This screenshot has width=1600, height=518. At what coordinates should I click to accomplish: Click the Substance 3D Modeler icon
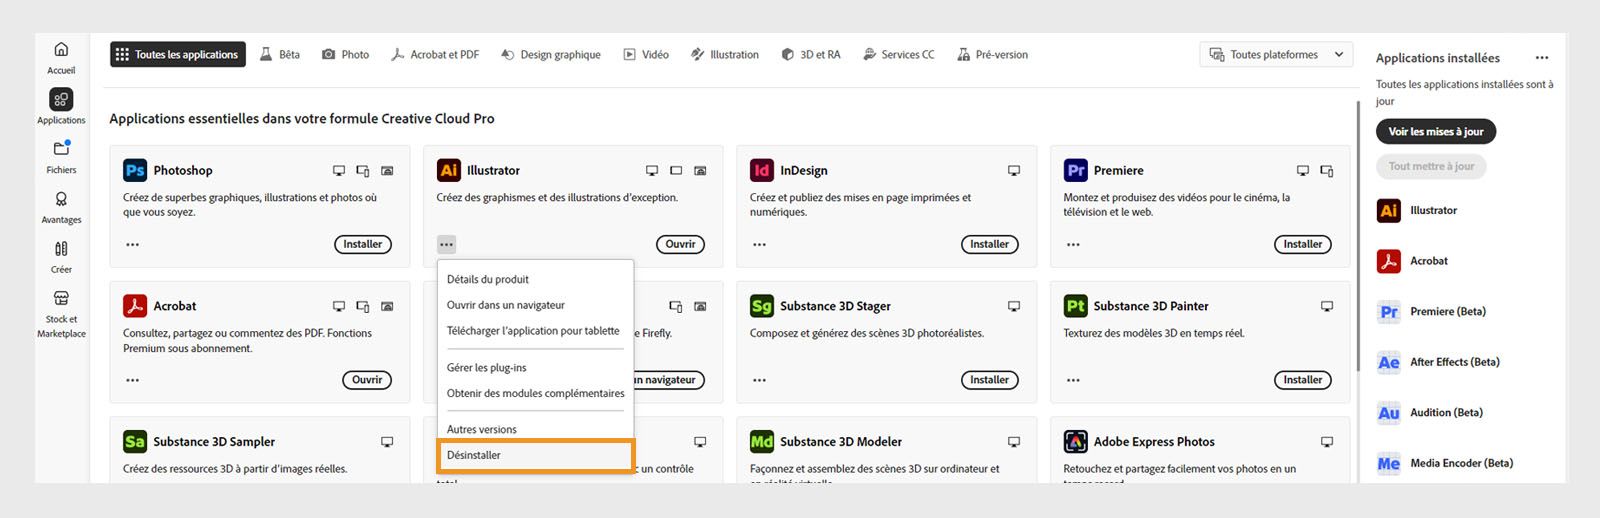(762, 441)
